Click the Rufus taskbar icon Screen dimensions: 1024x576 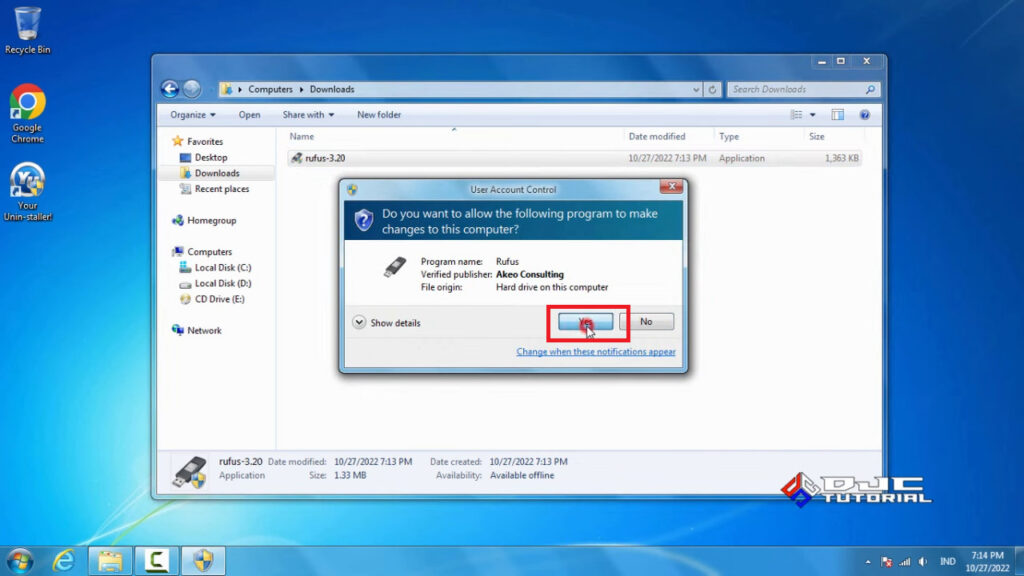point(203,562)
